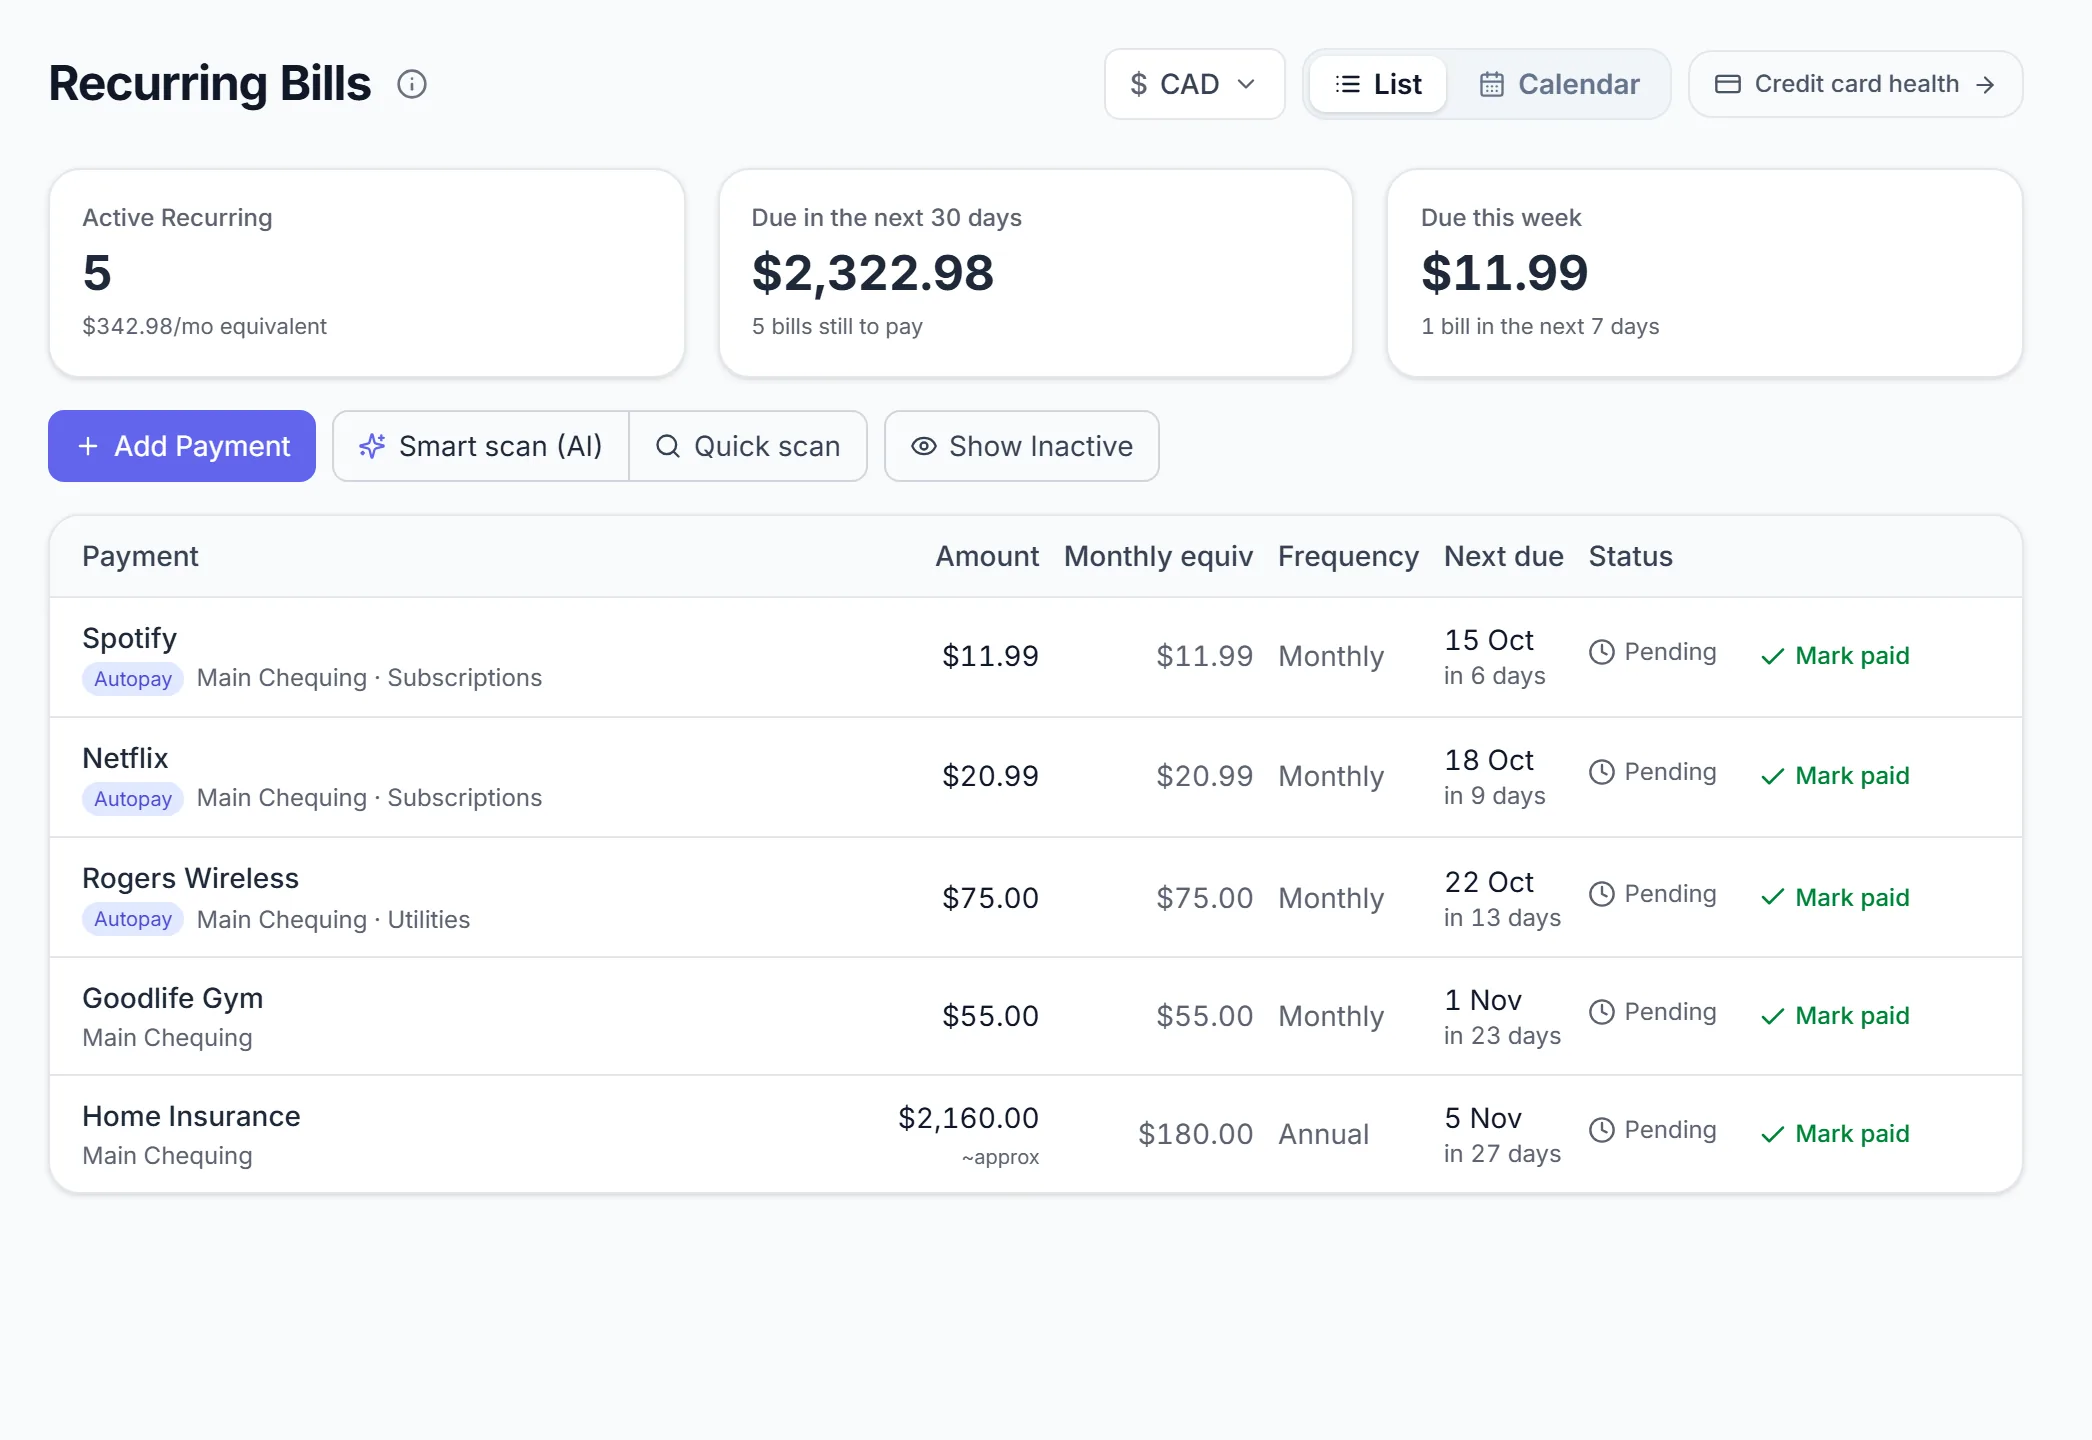Click the 15 Oct due date
2092x1440 pixels.
pos(1489,640)
